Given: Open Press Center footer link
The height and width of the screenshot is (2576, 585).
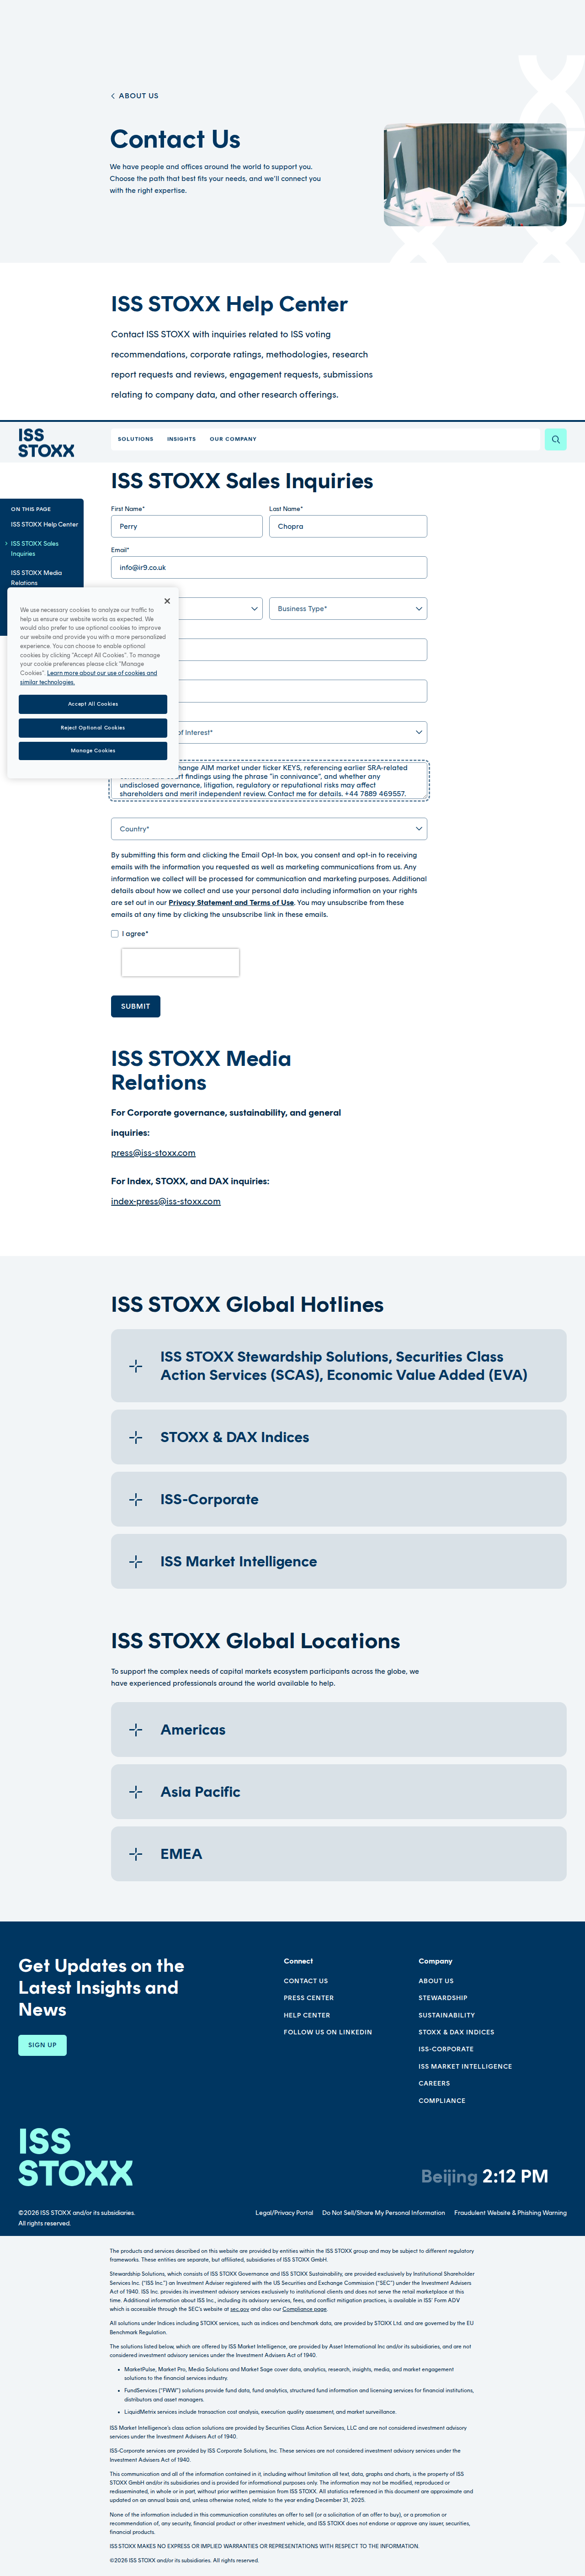Looking at the screenshot, I should (x=309, y=1998).
